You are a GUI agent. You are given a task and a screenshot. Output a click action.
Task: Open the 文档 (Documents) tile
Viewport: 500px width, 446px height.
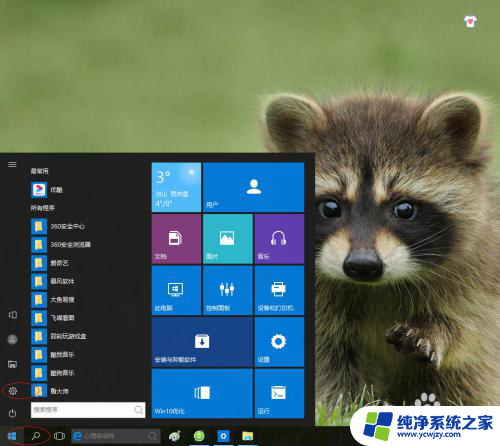click(x=176, y=239)
